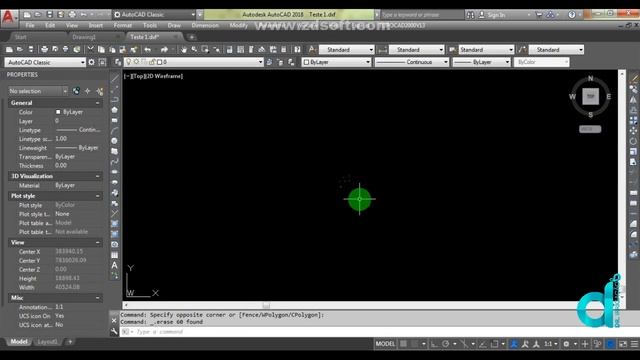Click the new drawing tab plus button
This screenshot has height=360, width=640.
[x=191, y=37]
